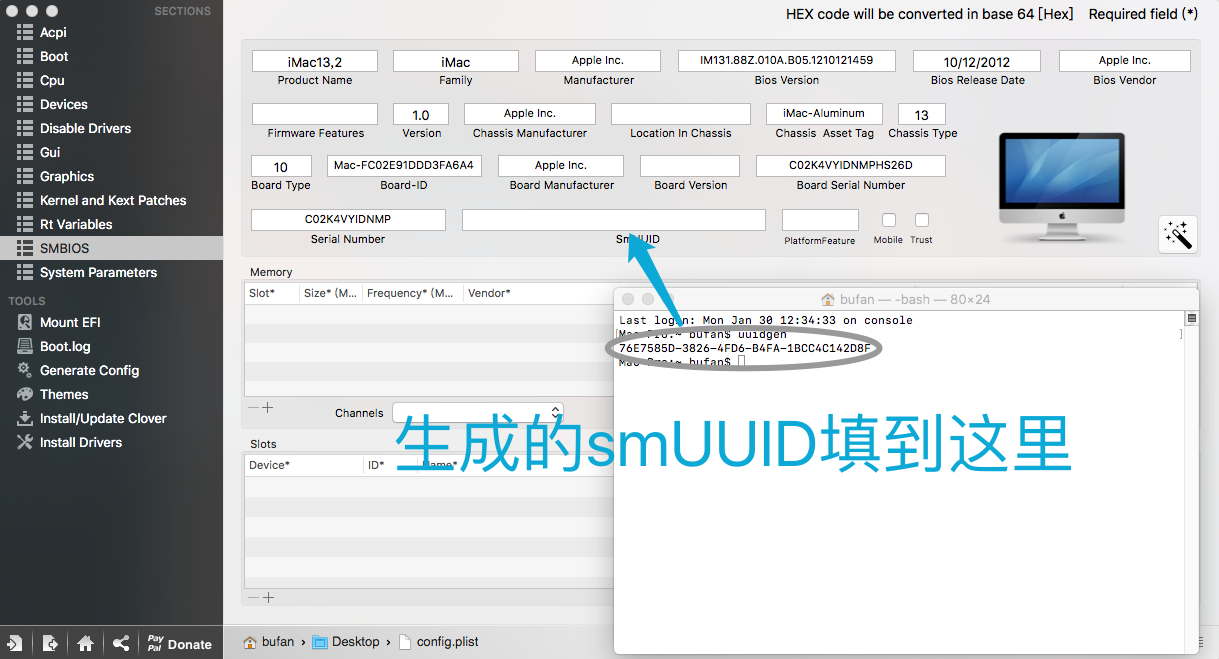The height and width of the screenshot is (659, 1219).
Task: Enable the Trust checkbox
Action: [922, 220]
